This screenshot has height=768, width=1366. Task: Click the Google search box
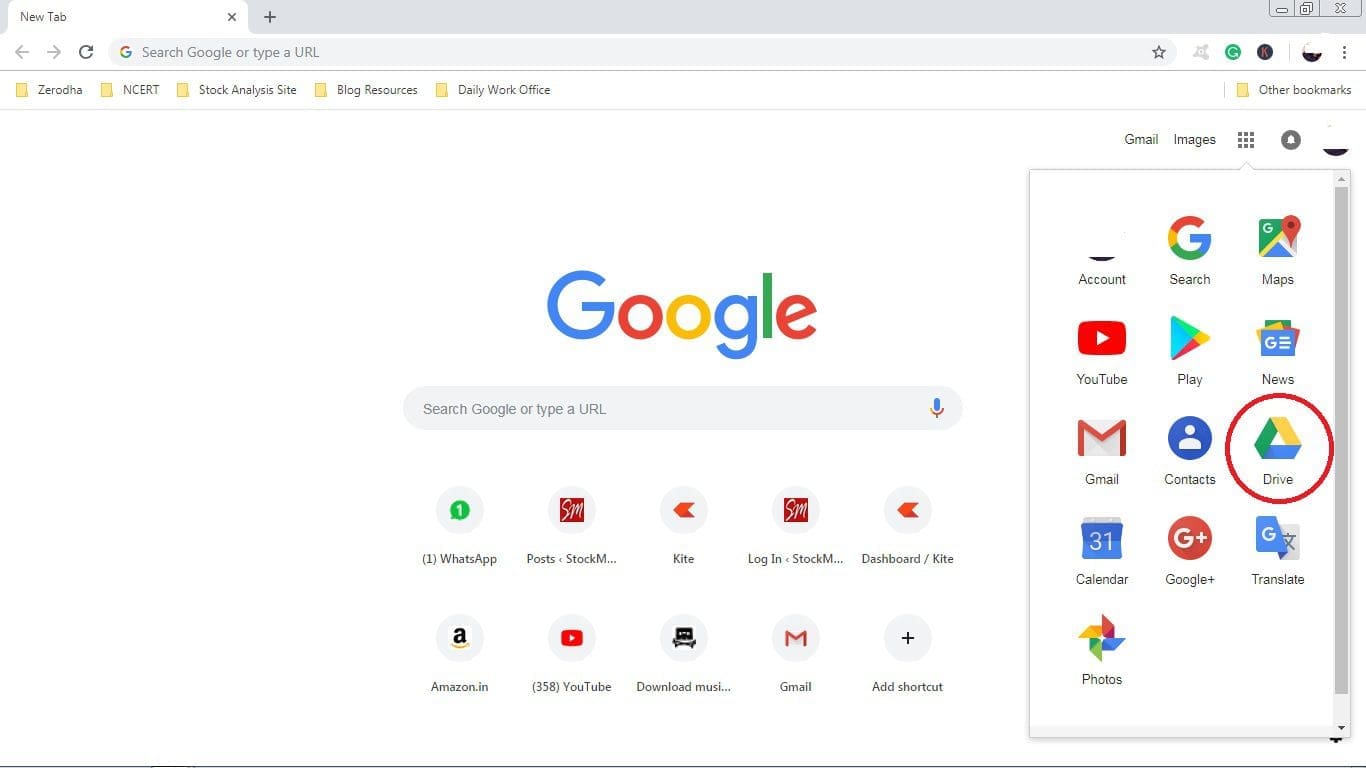coord(682,408)
